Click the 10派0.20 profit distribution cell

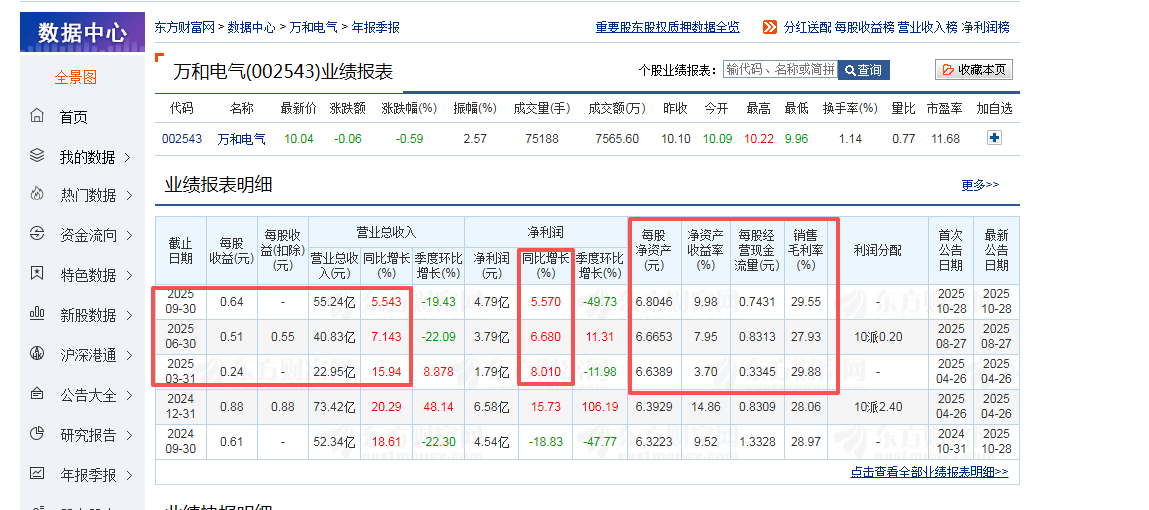(x=879, y=337)
